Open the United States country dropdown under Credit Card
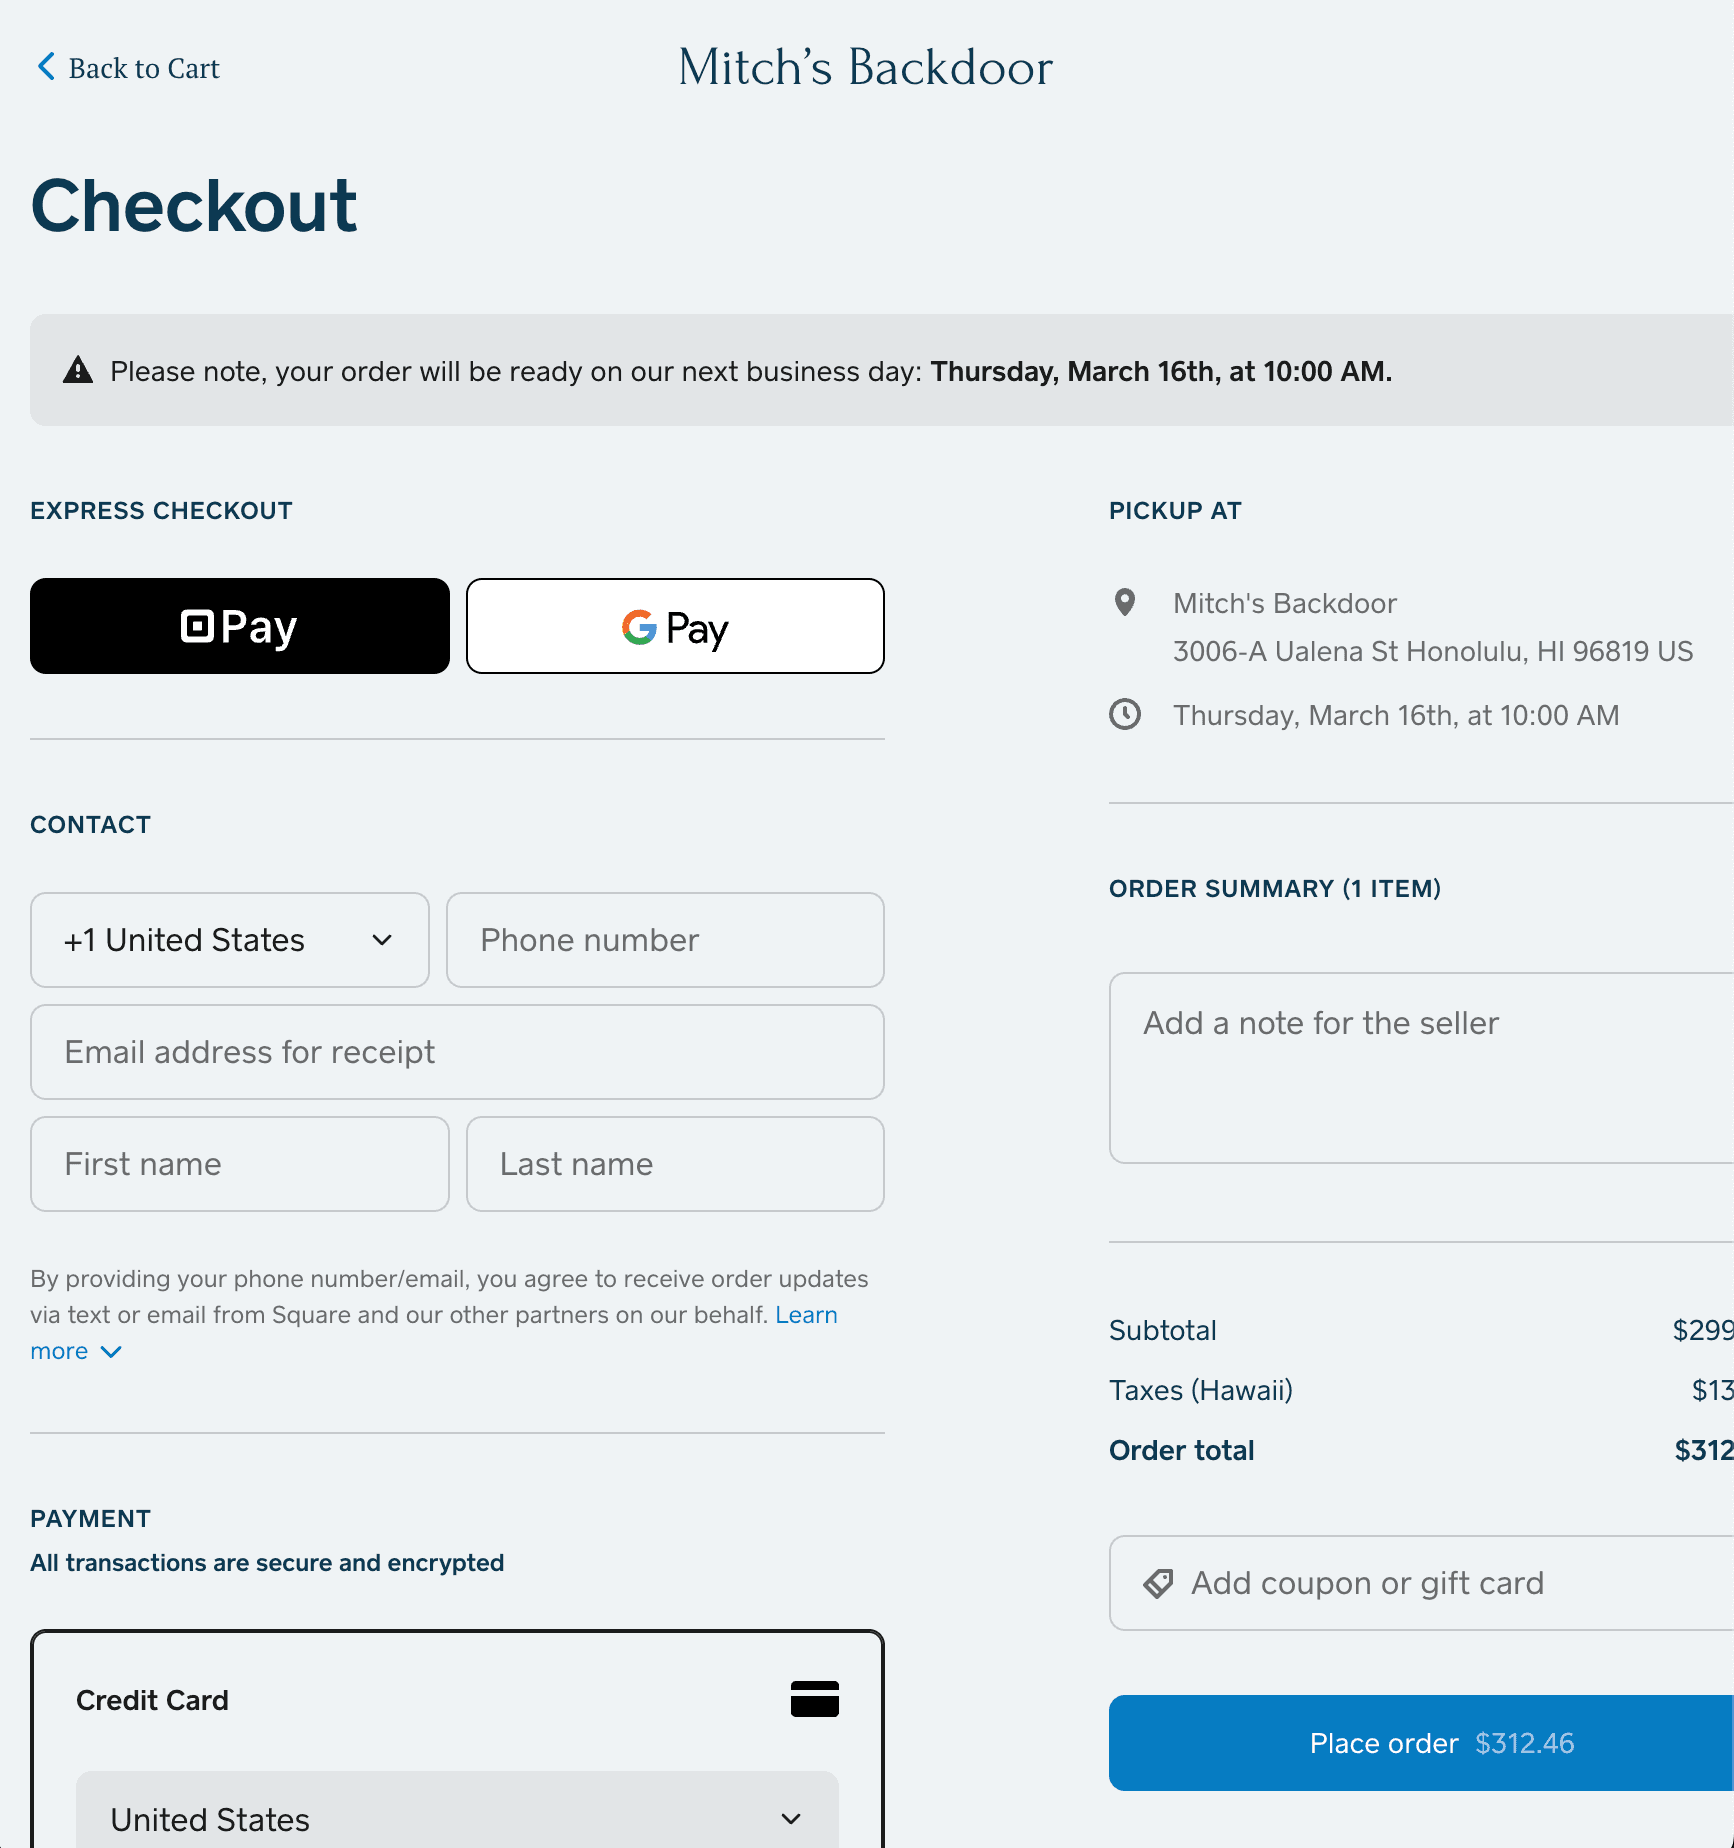Screen dimensions: 1734x1848 tap(456, 1817)
